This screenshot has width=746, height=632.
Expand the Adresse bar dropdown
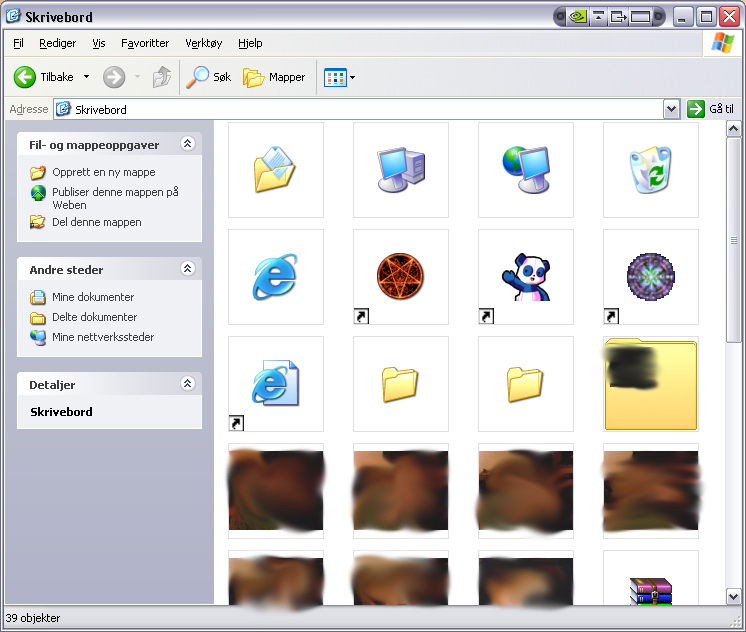point(671,109)
